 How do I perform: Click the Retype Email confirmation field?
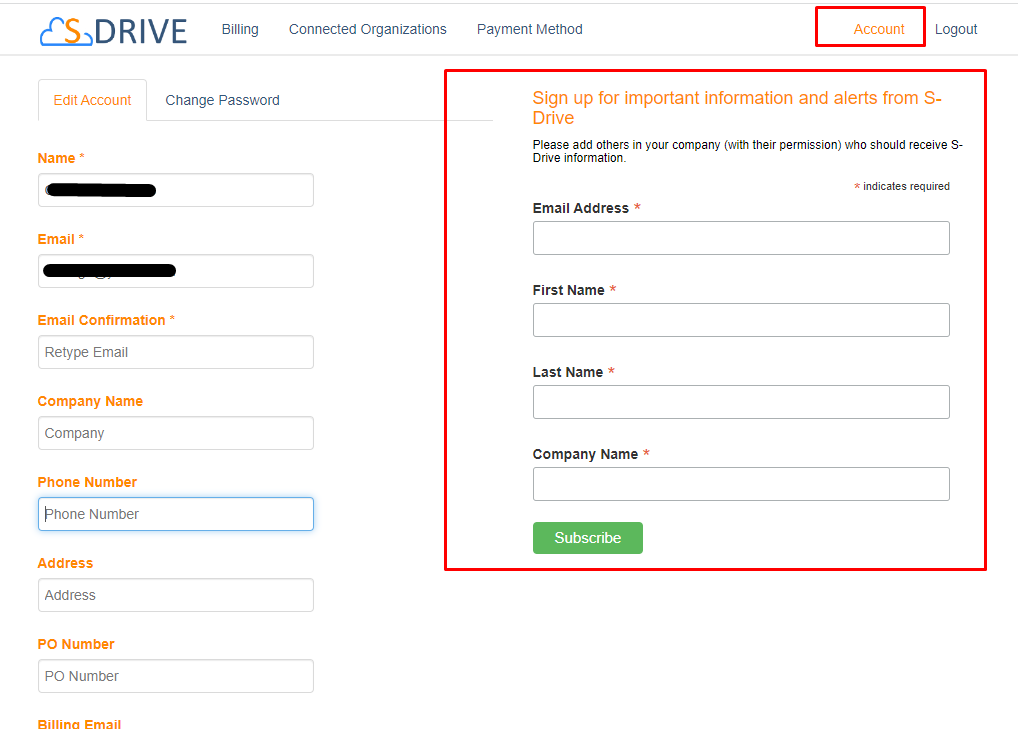[175, 352]
